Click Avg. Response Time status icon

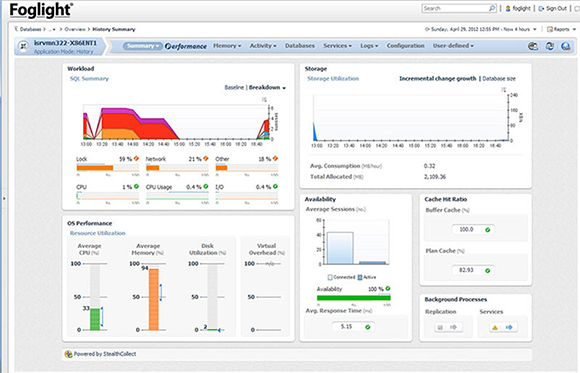tap(368, 327)
